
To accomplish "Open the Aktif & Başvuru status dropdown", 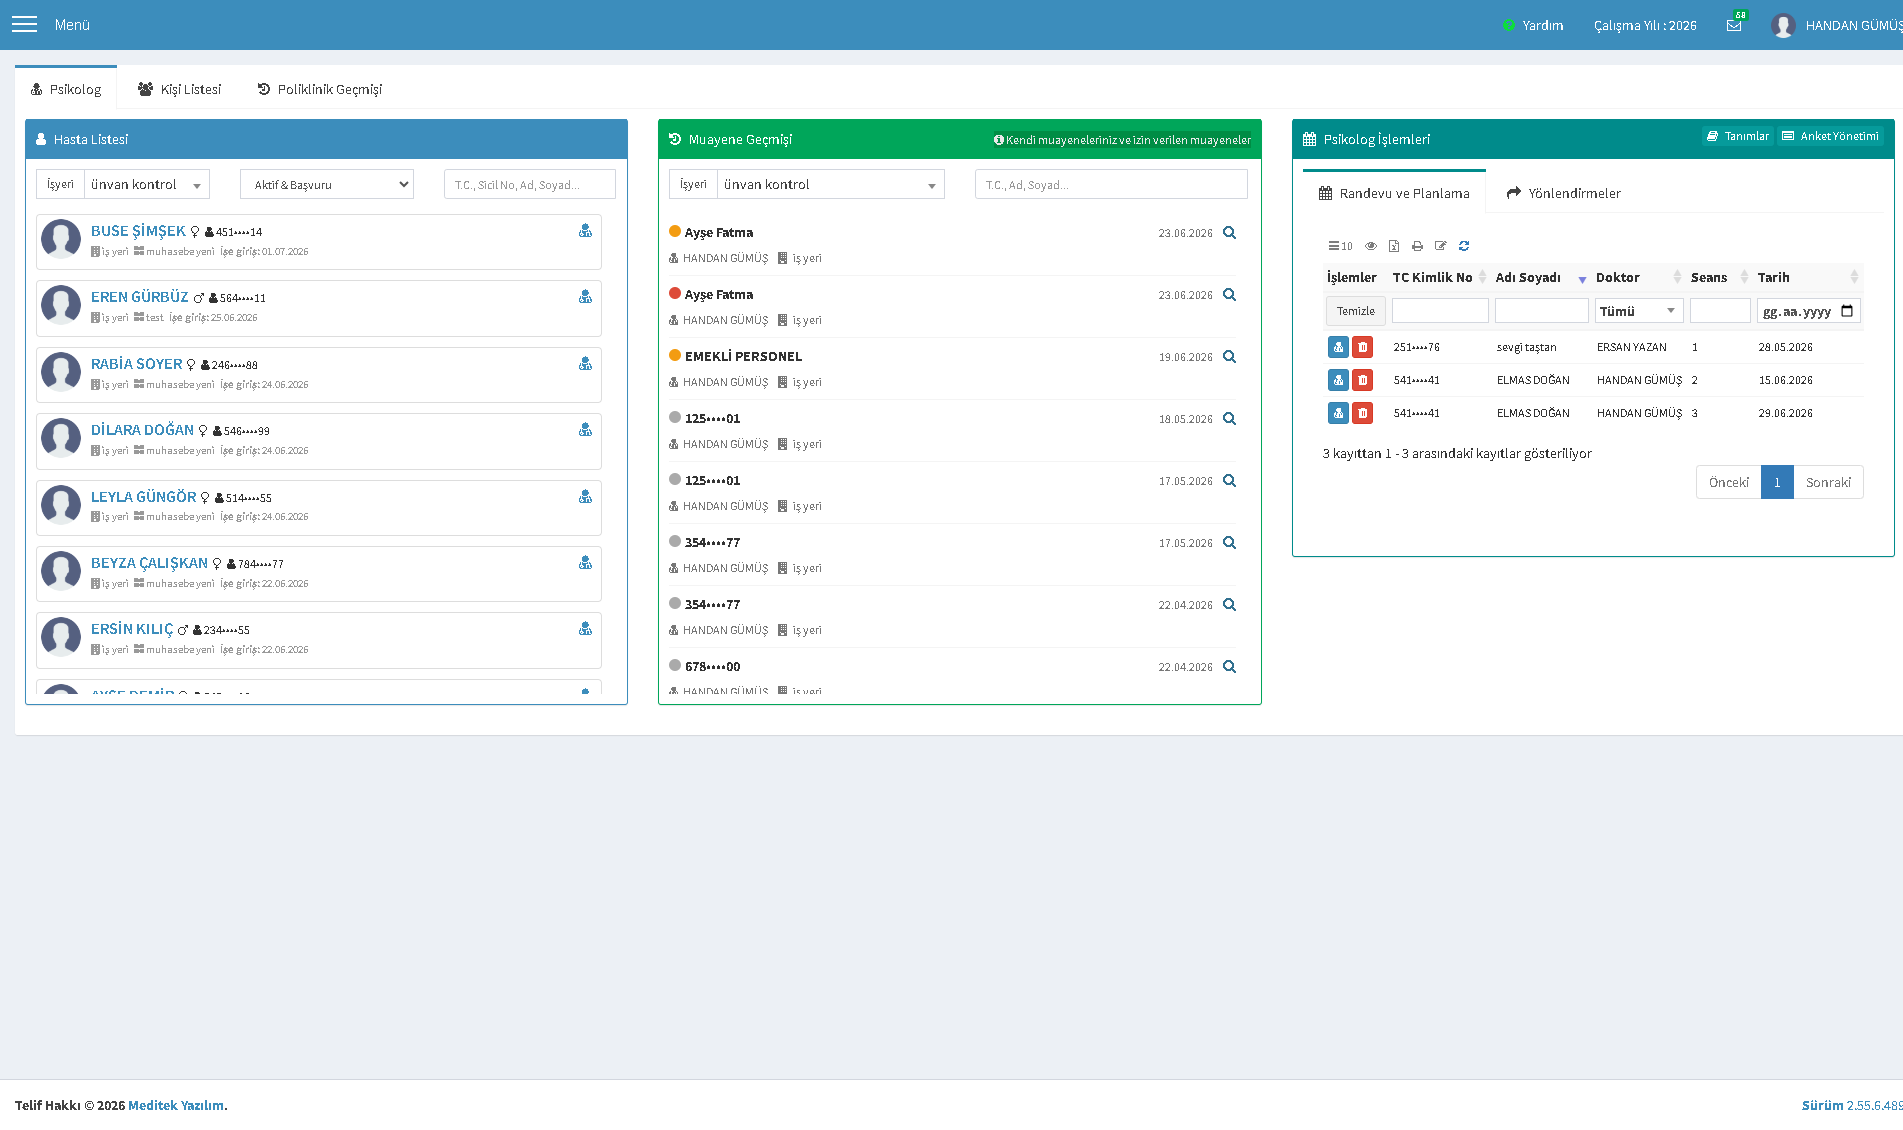I will click(327, 184).
